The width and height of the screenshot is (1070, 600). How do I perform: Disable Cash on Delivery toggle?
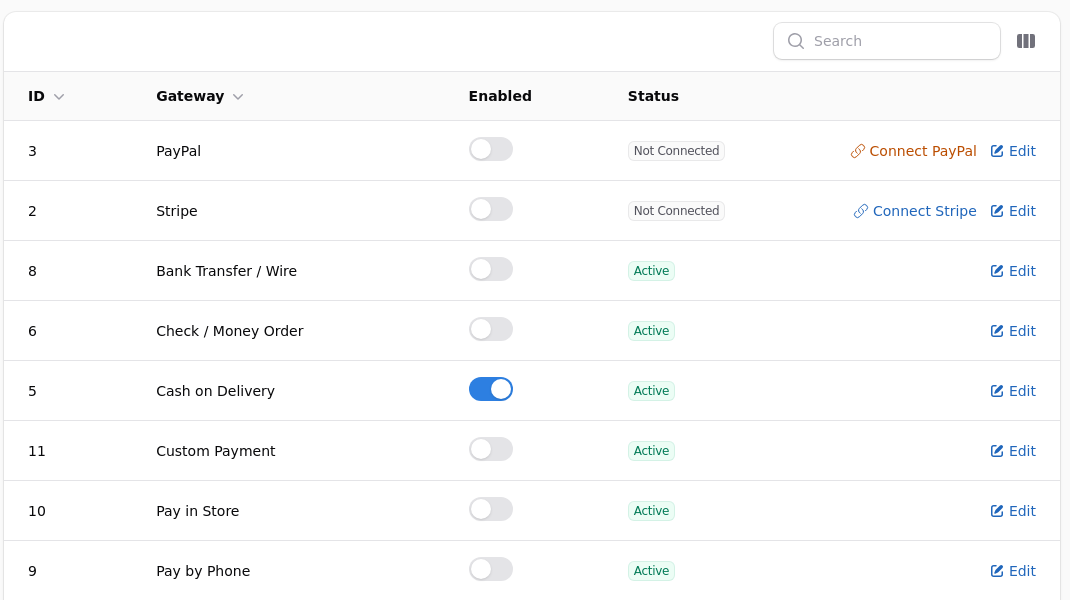point(491,390)
